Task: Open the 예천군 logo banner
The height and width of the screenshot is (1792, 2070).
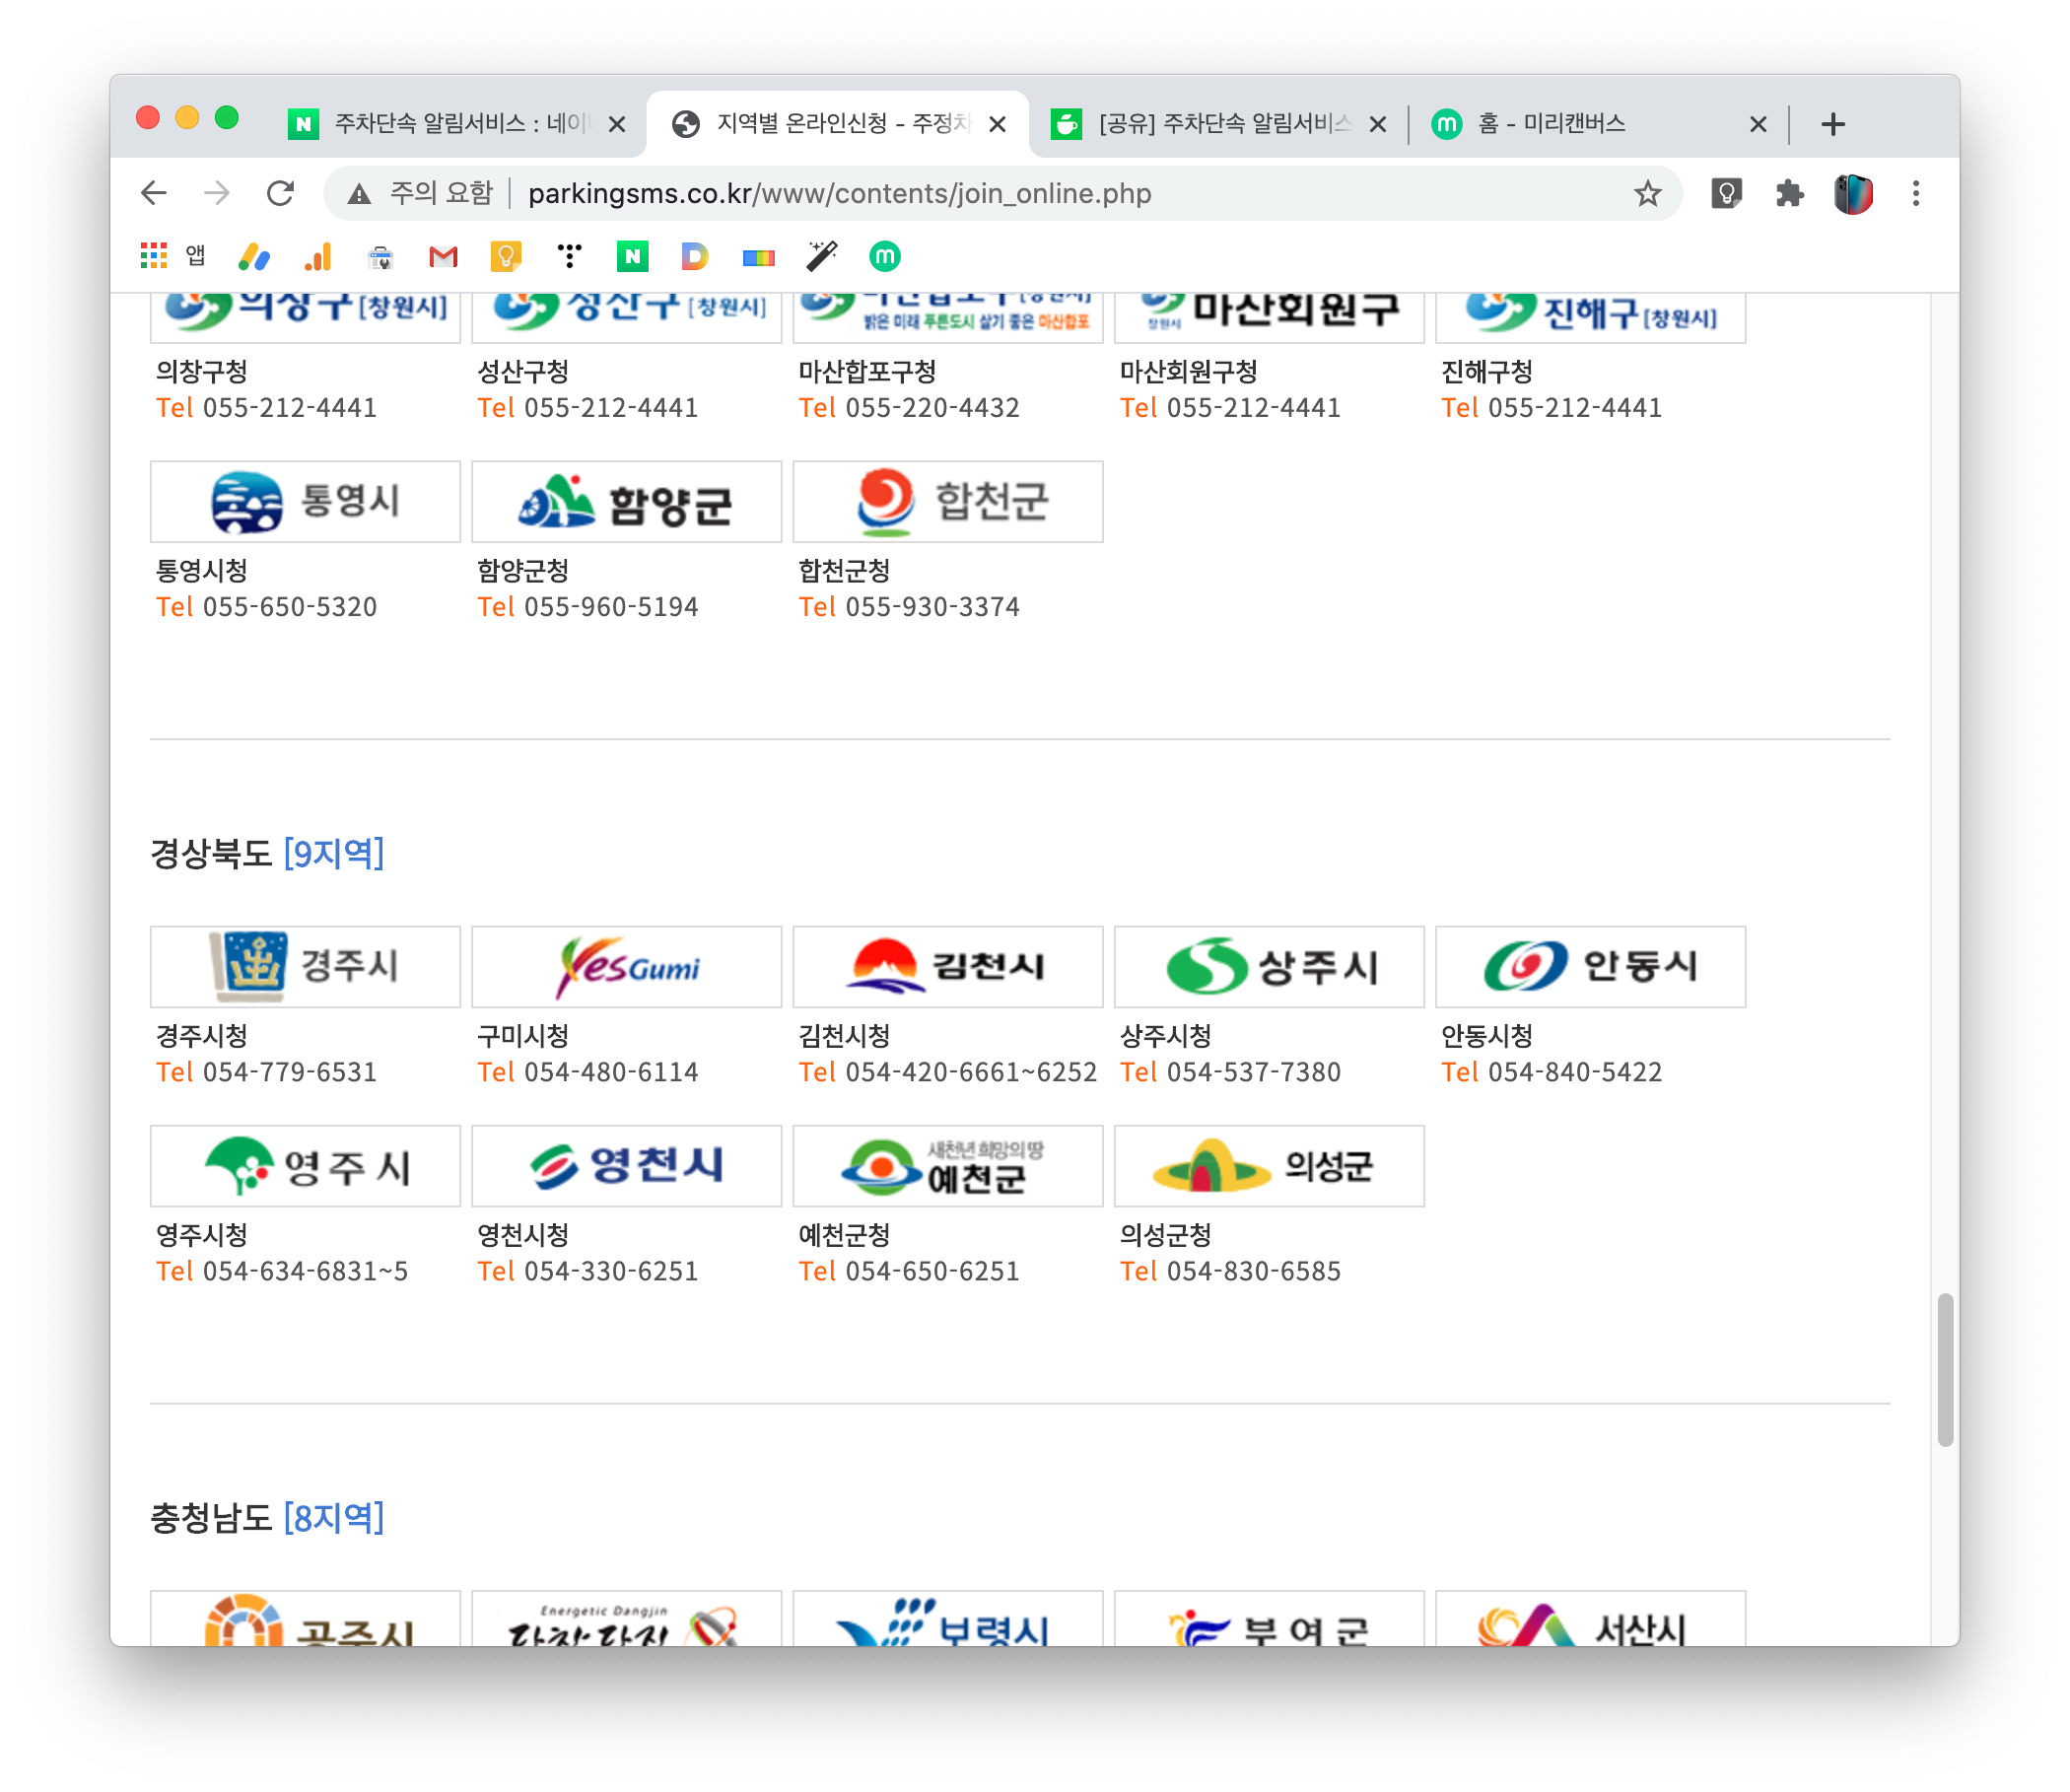Action: point(947,1164)
